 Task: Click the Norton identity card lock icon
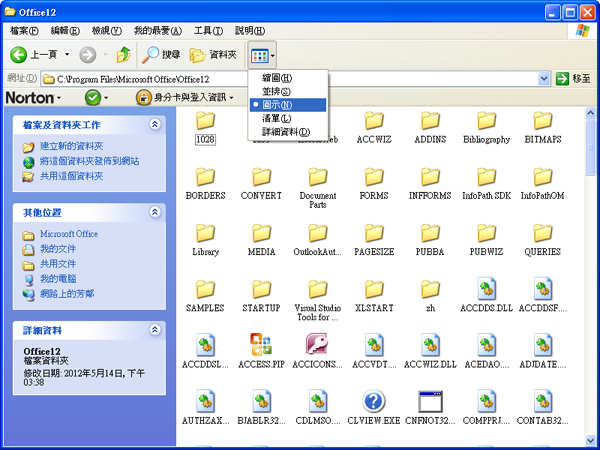143,98
